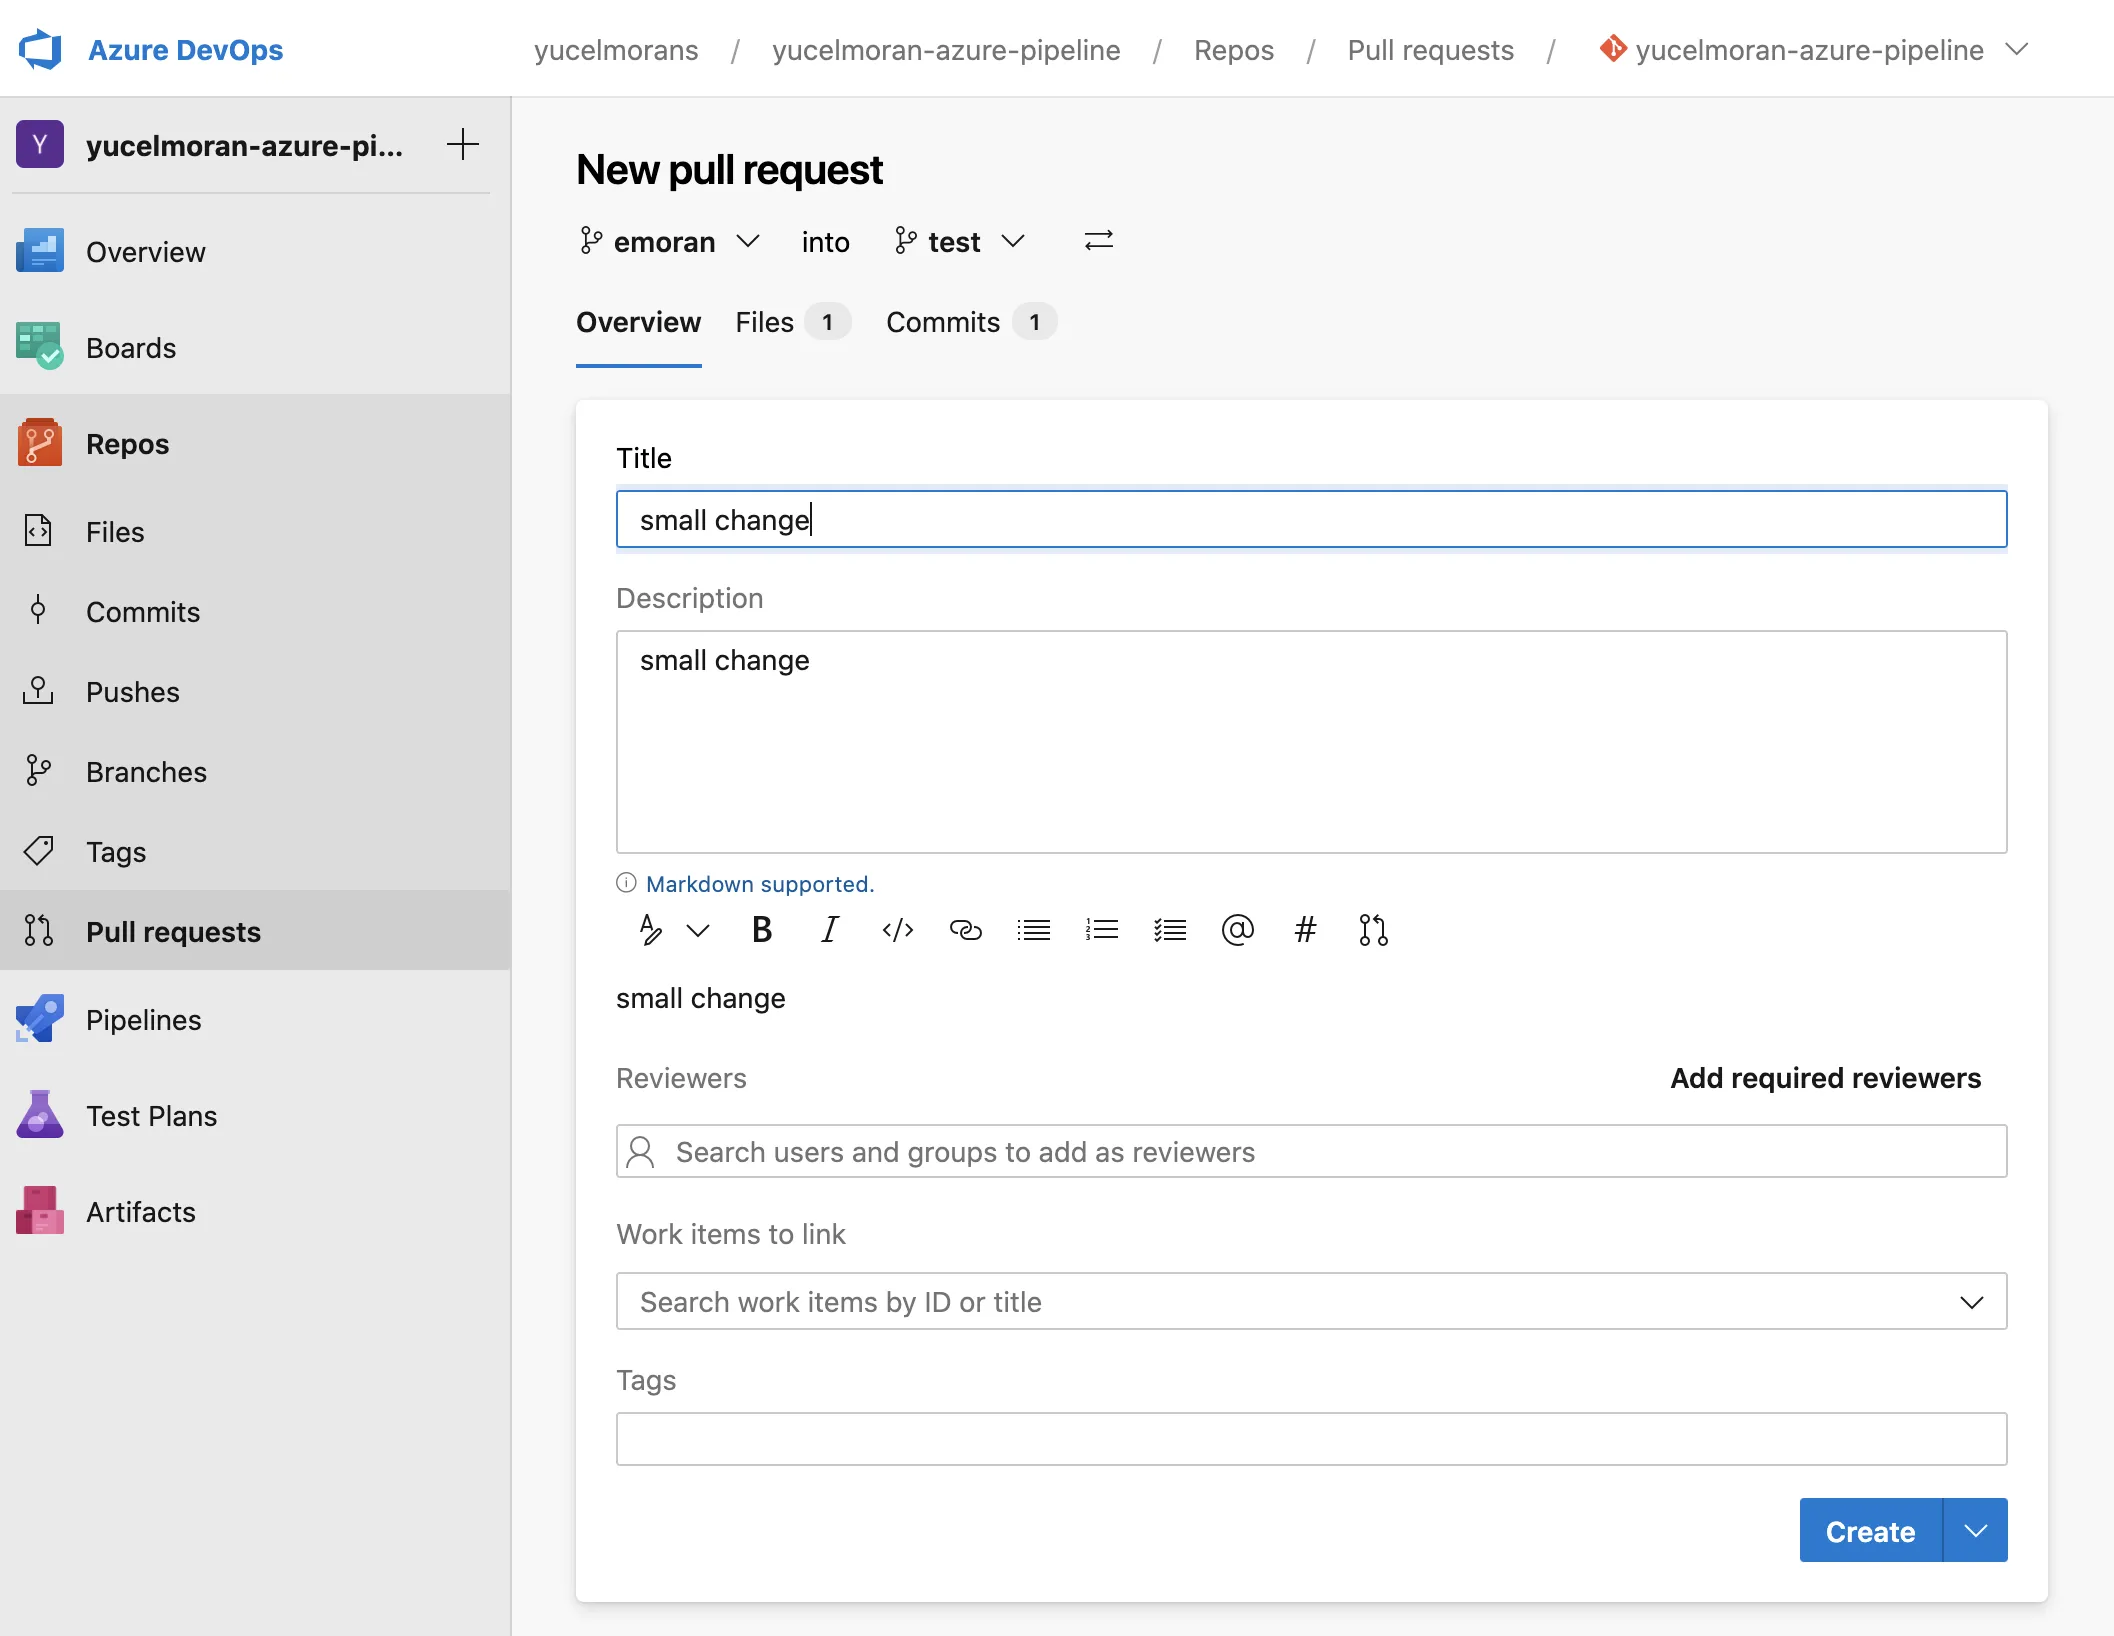Switch to the Overview tab
The height and width of the screenshot is (1636, 2114).
click(638, 322)
